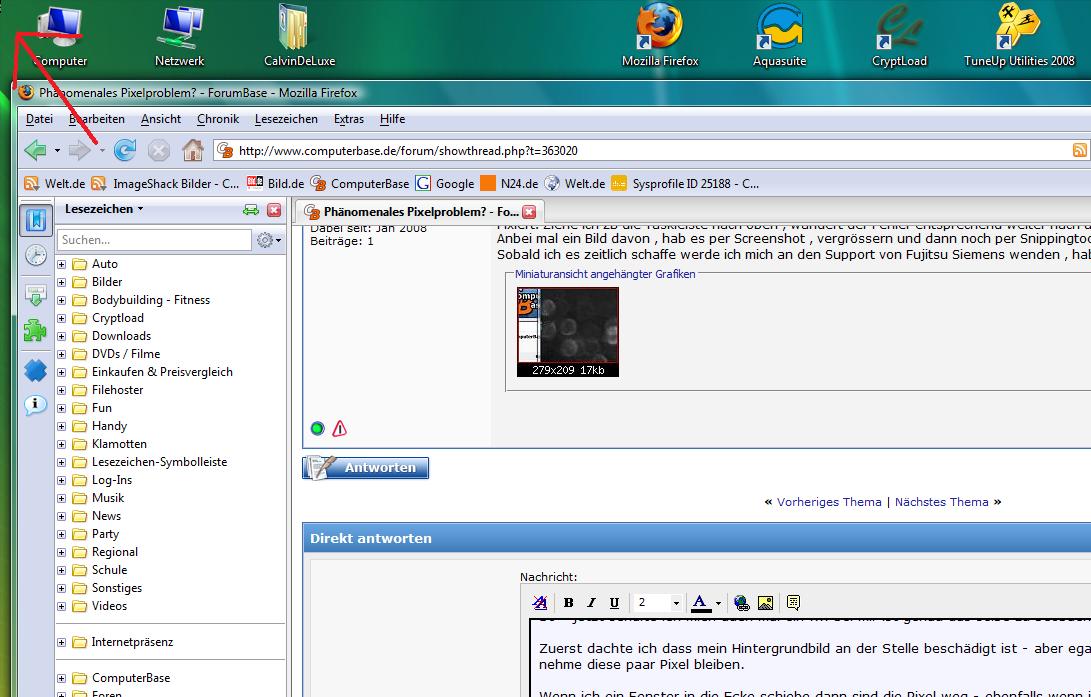This screenshot has width=1091, height=697.
Task: Go back with the green back arrow
Action: click(x=35, y=150)
